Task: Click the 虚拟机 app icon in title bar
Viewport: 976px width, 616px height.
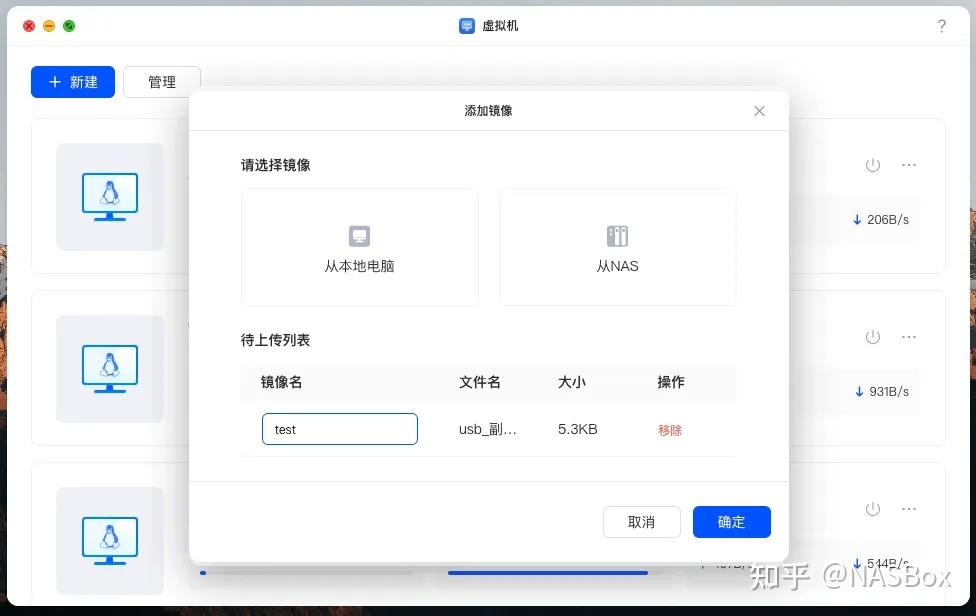Action: point(467,26)
